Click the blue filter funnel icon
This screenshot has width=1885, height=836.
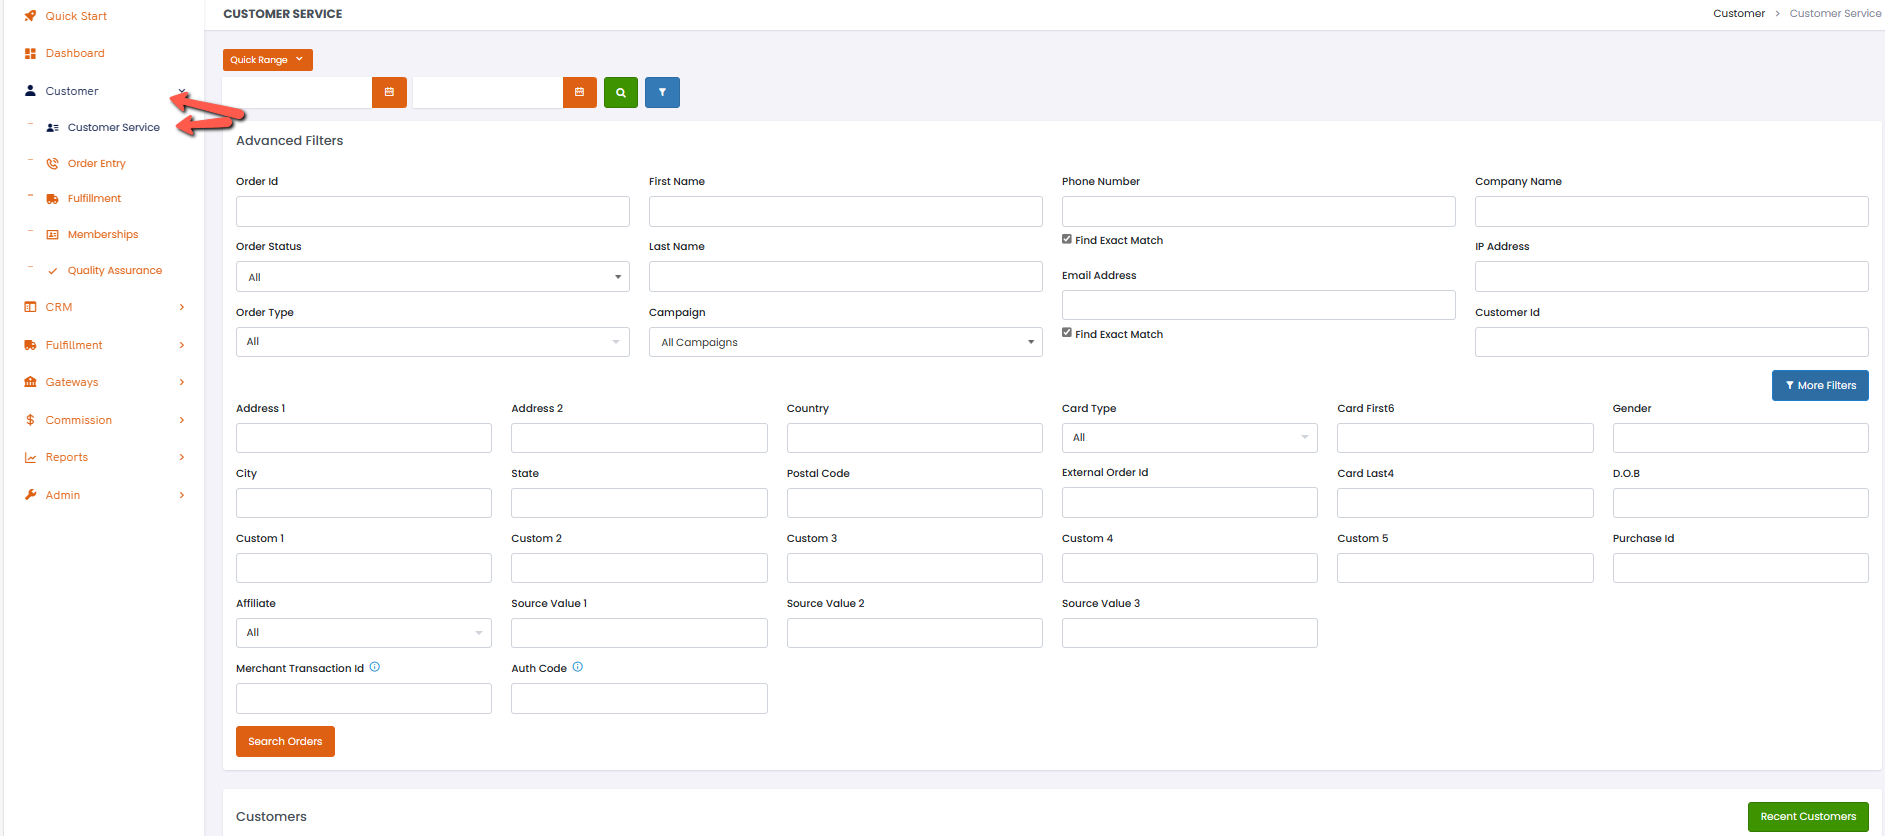662,92
